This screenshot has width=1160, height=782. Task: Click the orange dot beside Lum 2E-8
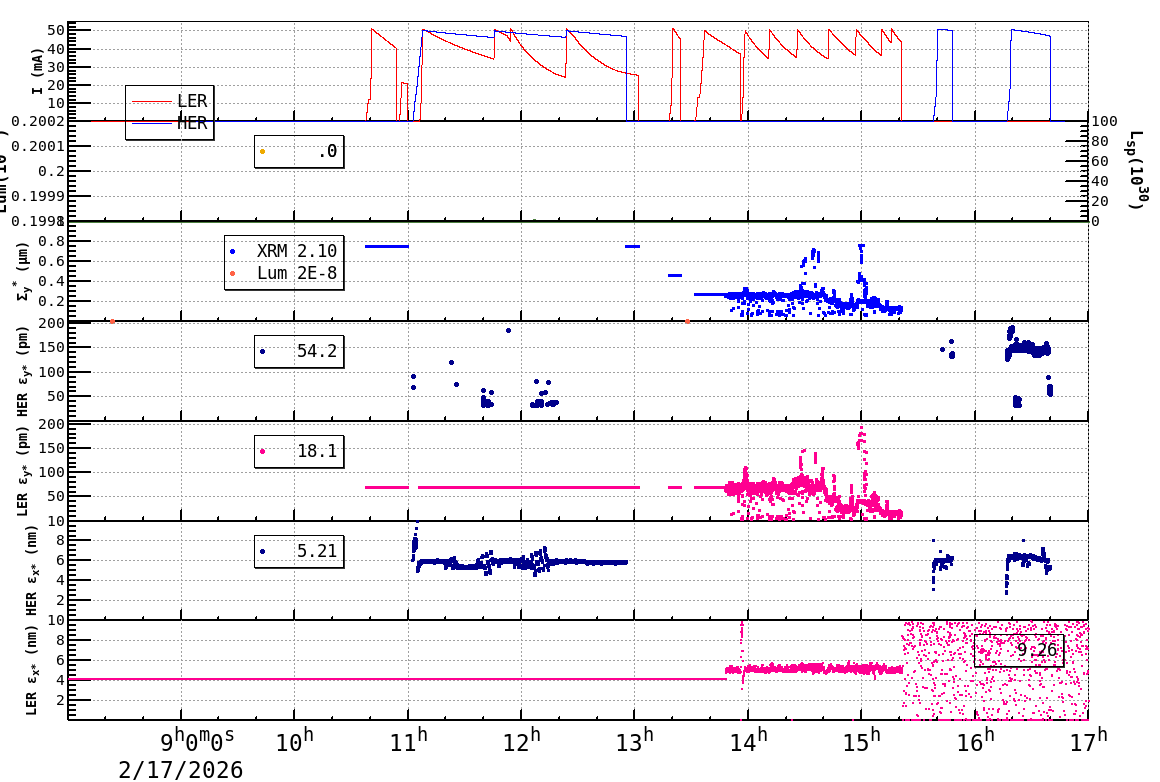click(233, 274)
